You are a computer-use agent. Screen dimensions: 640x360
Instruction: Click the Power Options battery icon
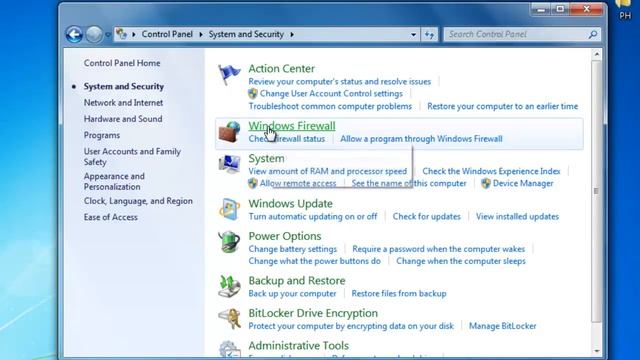point(229,242)
